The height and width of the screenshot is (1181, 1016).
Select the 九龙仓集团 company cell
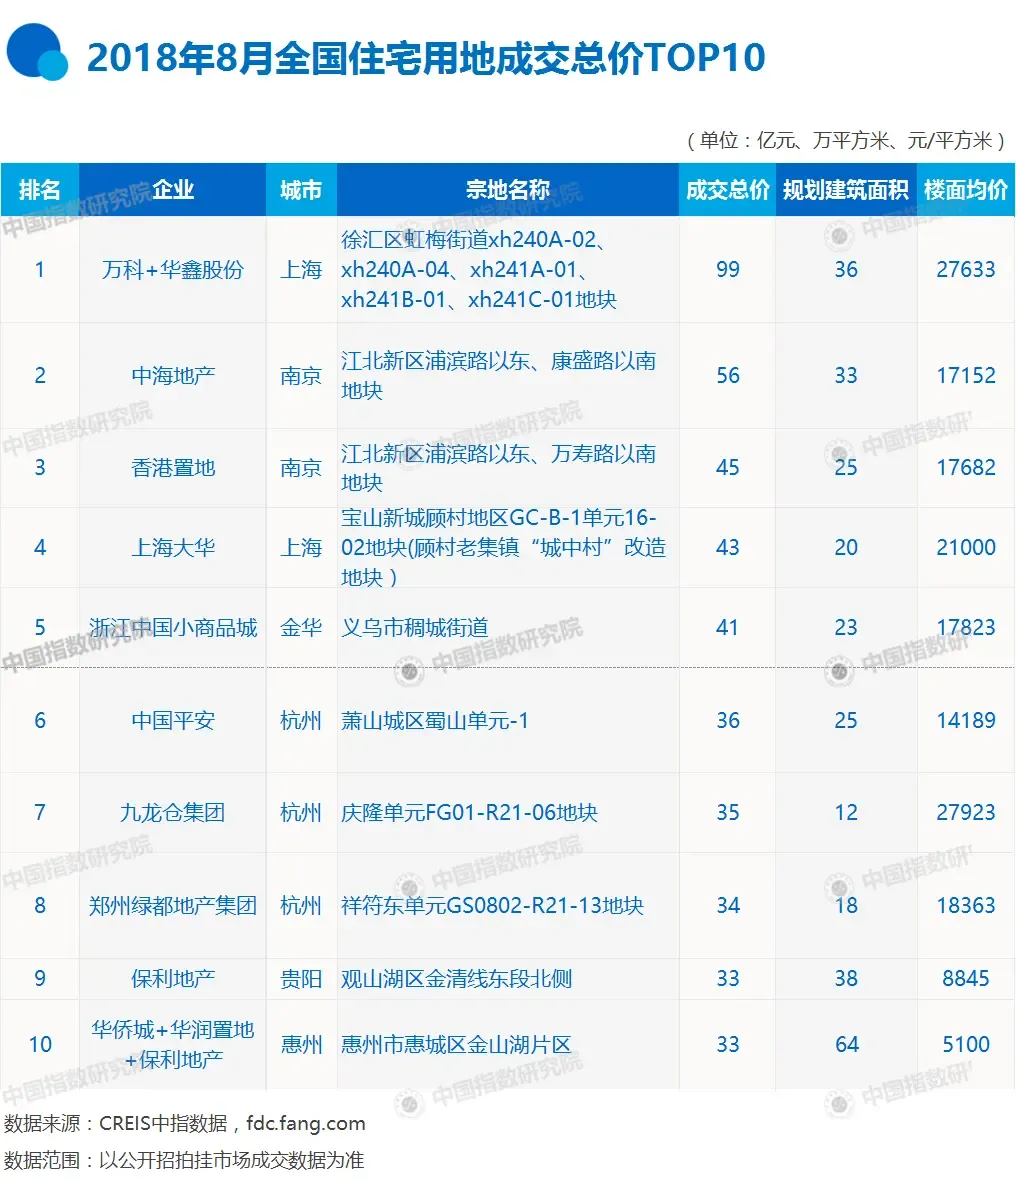(173, 813)
